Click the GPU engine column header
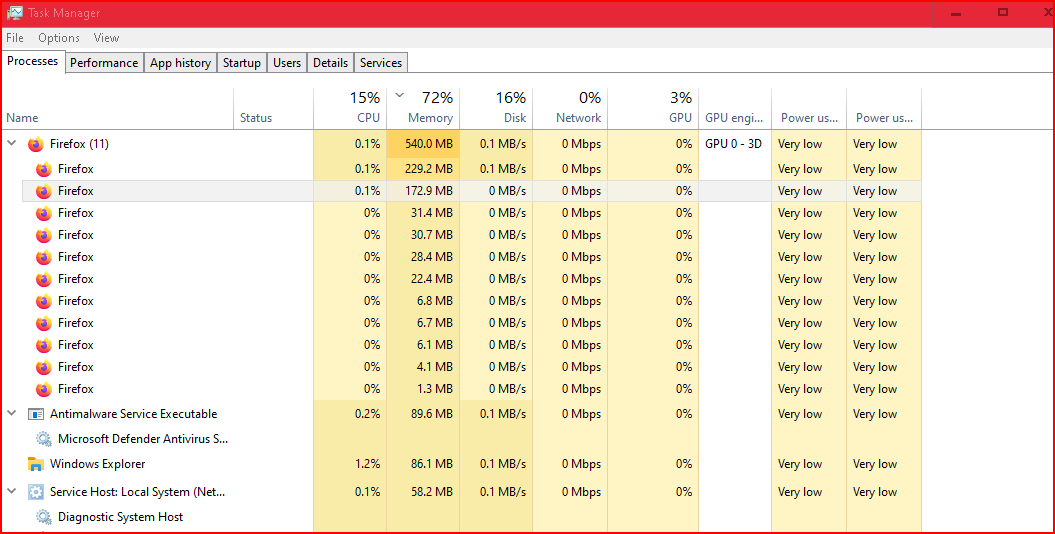This screenshot has width=1055, height=534. (735, 108)
